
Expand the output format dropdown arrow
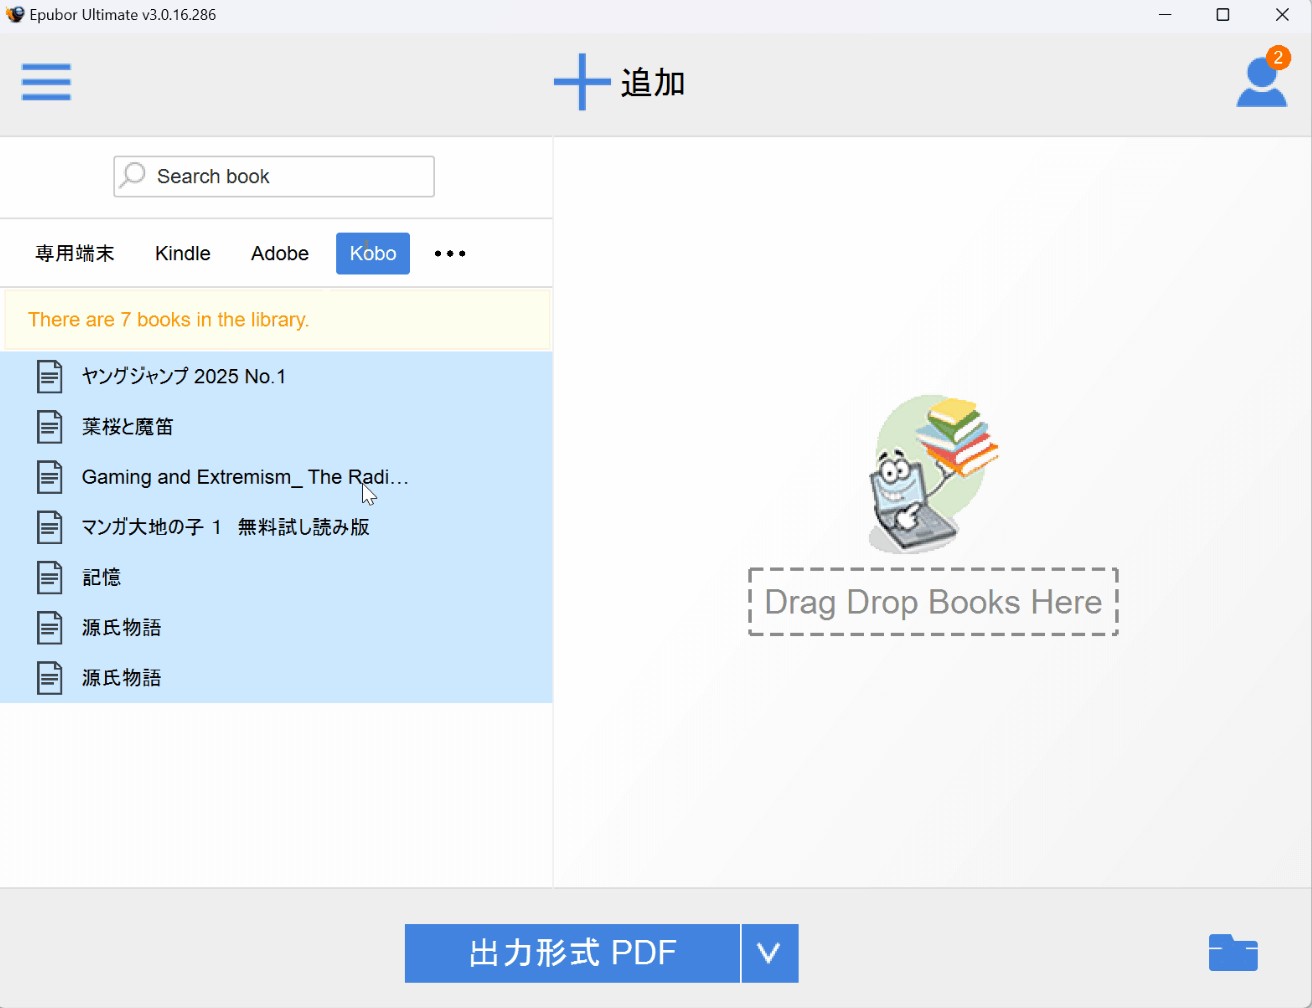pos(769,953)
